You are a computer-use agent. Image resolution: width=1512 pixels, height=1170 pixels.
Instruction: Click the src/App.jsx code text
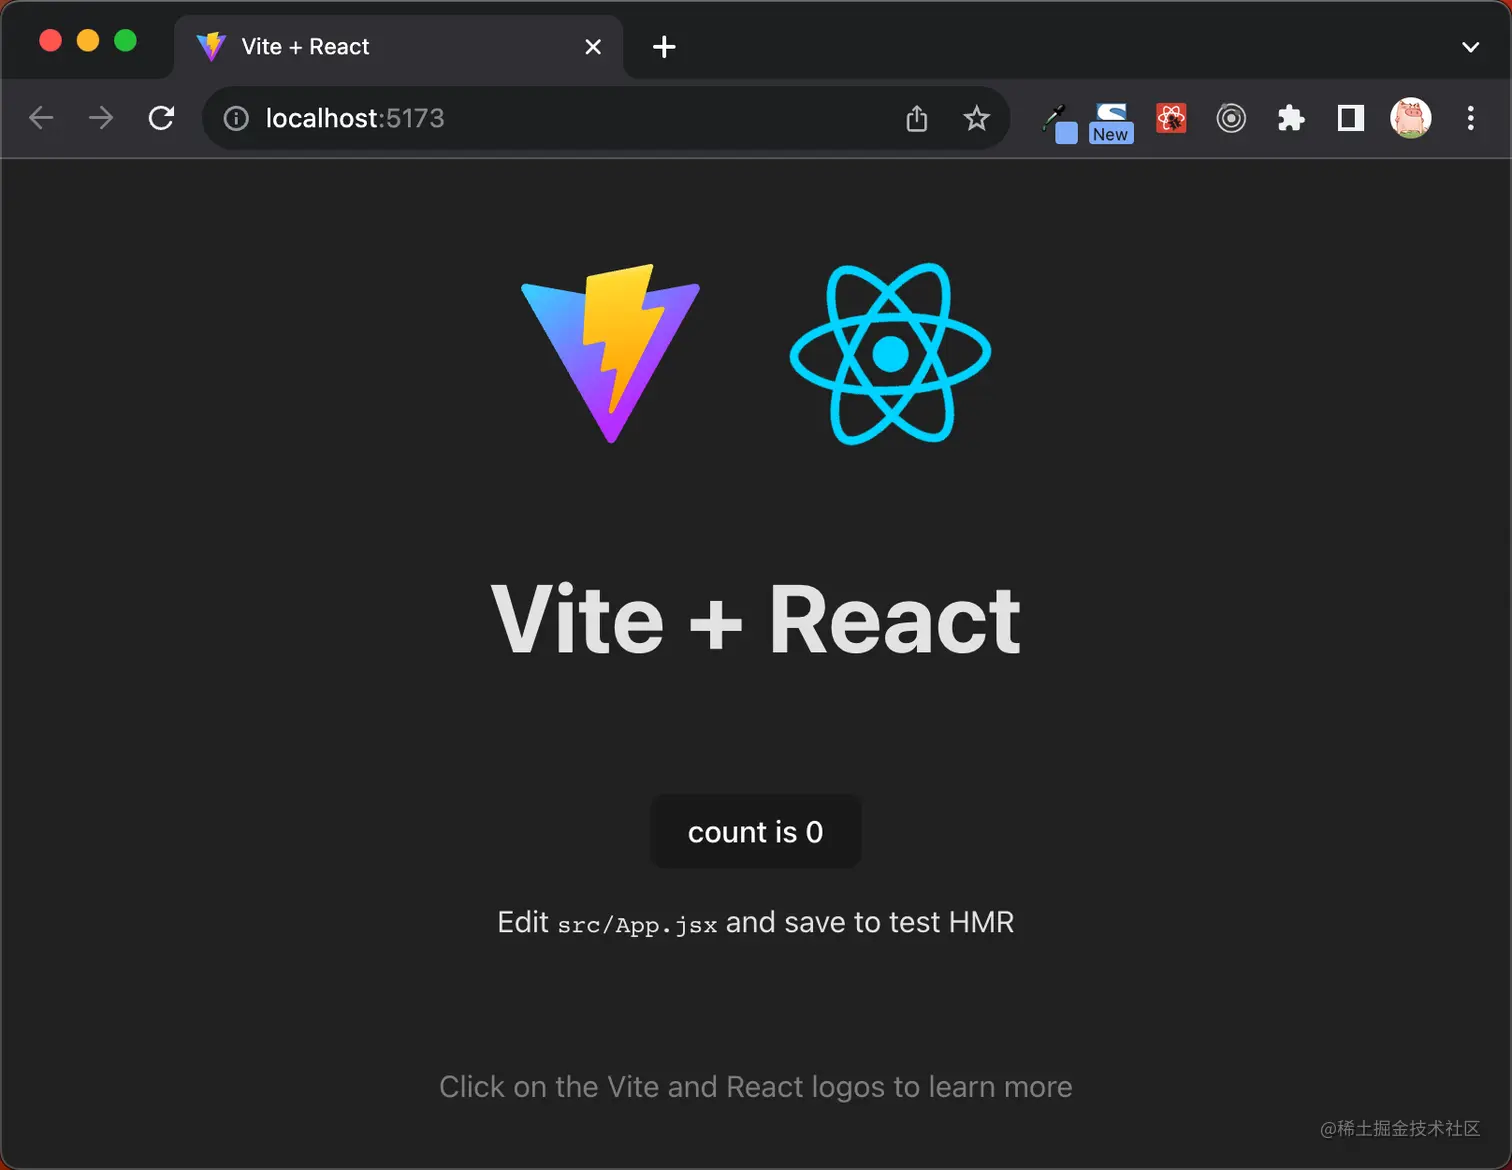(637, 925)
